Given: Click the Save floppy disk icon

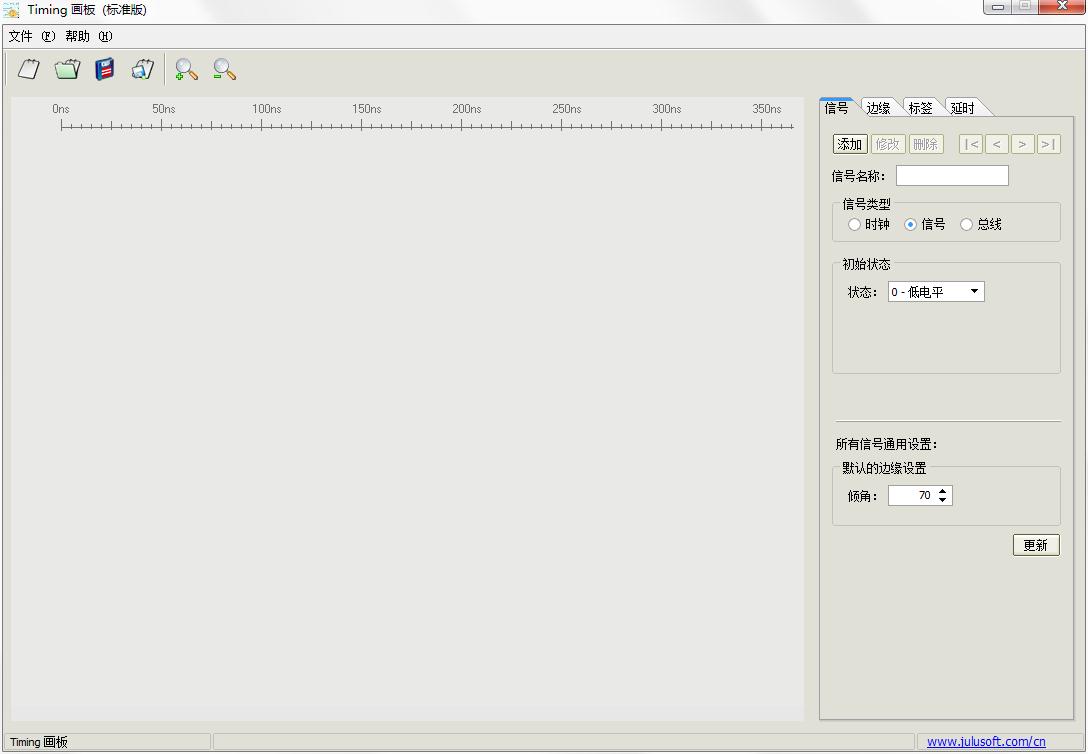Looking at the screenshot, I should pos(105,69).
